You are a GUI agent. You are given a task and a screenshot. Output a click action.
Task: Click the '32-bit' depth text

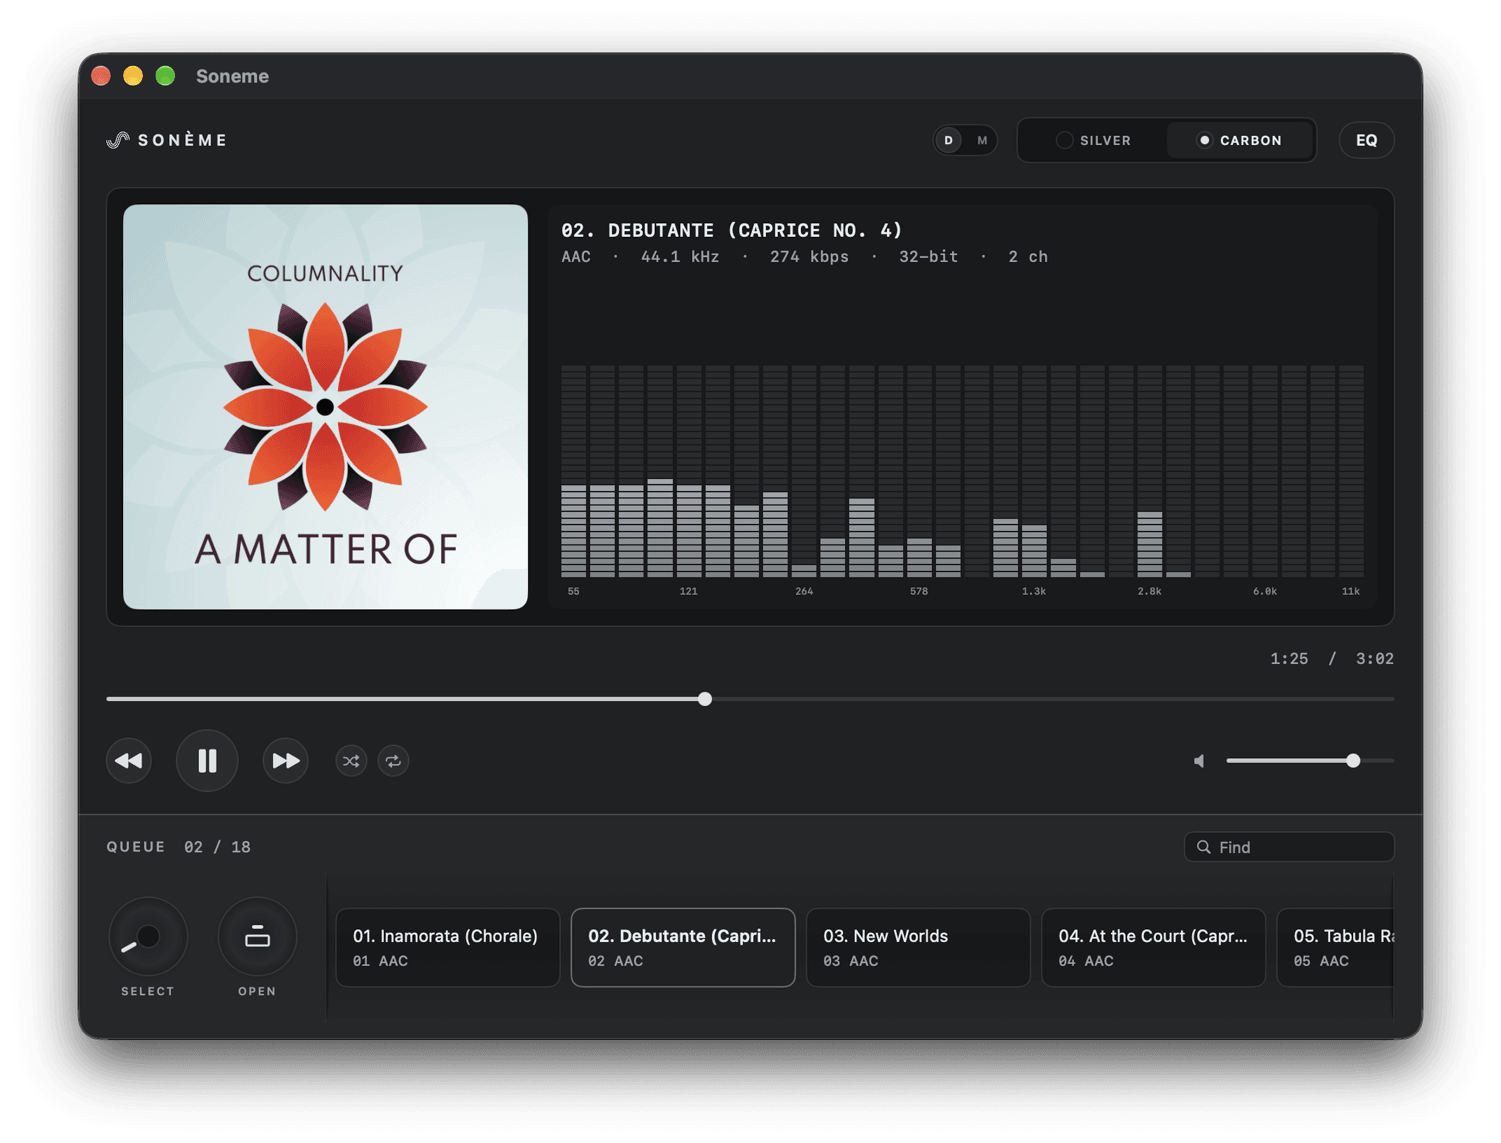[x=928, y=257]
